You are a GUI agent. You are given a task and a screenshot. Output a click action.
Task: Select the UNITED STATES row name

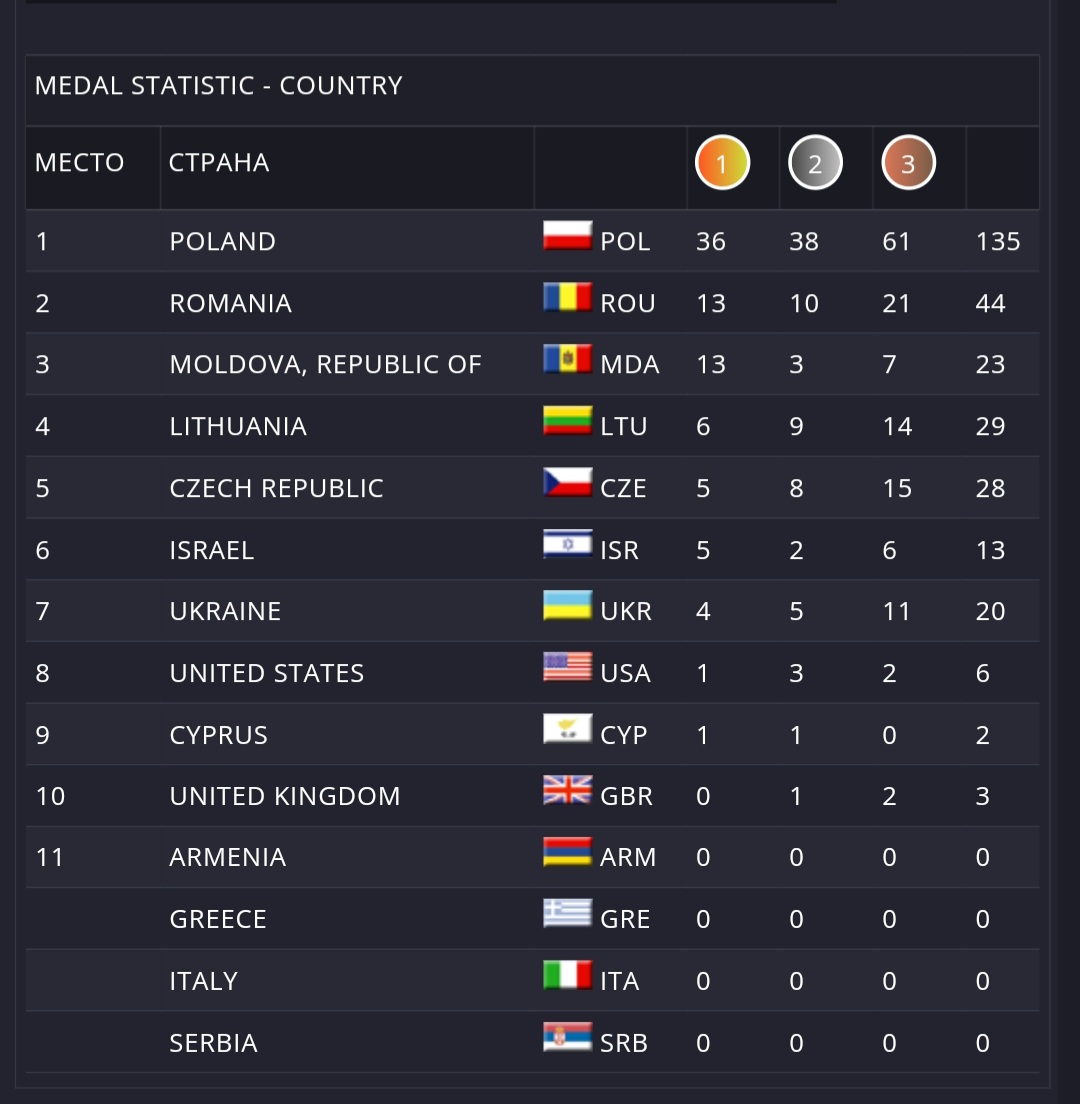267,673
